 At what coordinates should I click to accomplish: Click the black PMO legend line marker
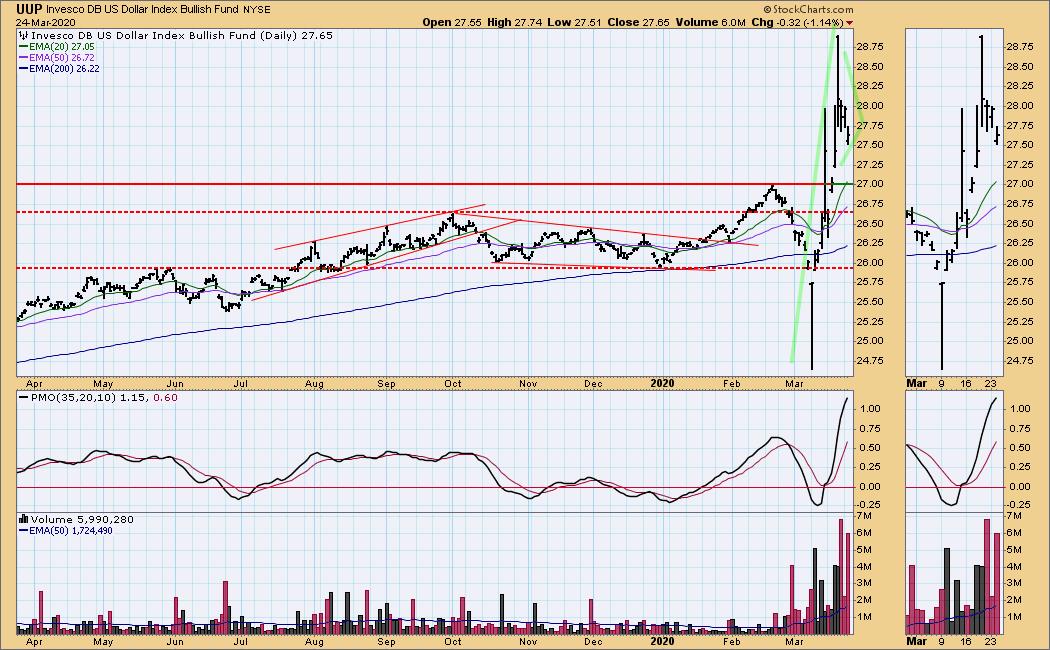point(24,398)
